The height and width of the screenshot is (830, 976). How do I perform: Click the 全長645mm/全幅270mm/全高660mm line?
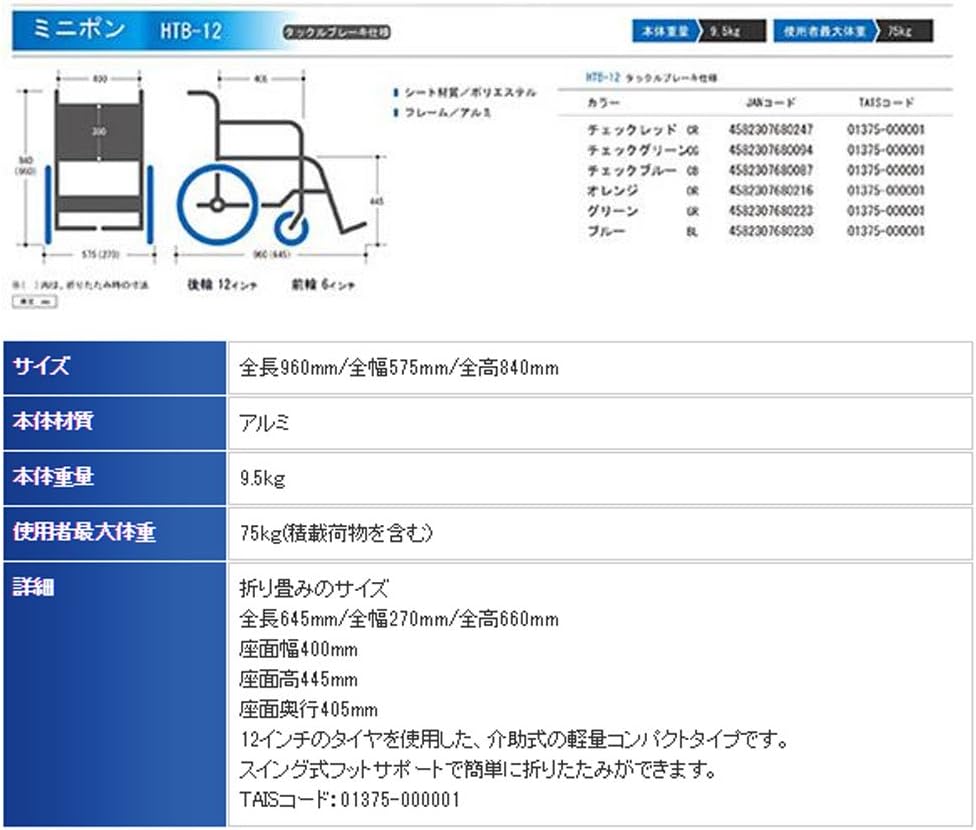pyautogui.click(x=399, y=619)
